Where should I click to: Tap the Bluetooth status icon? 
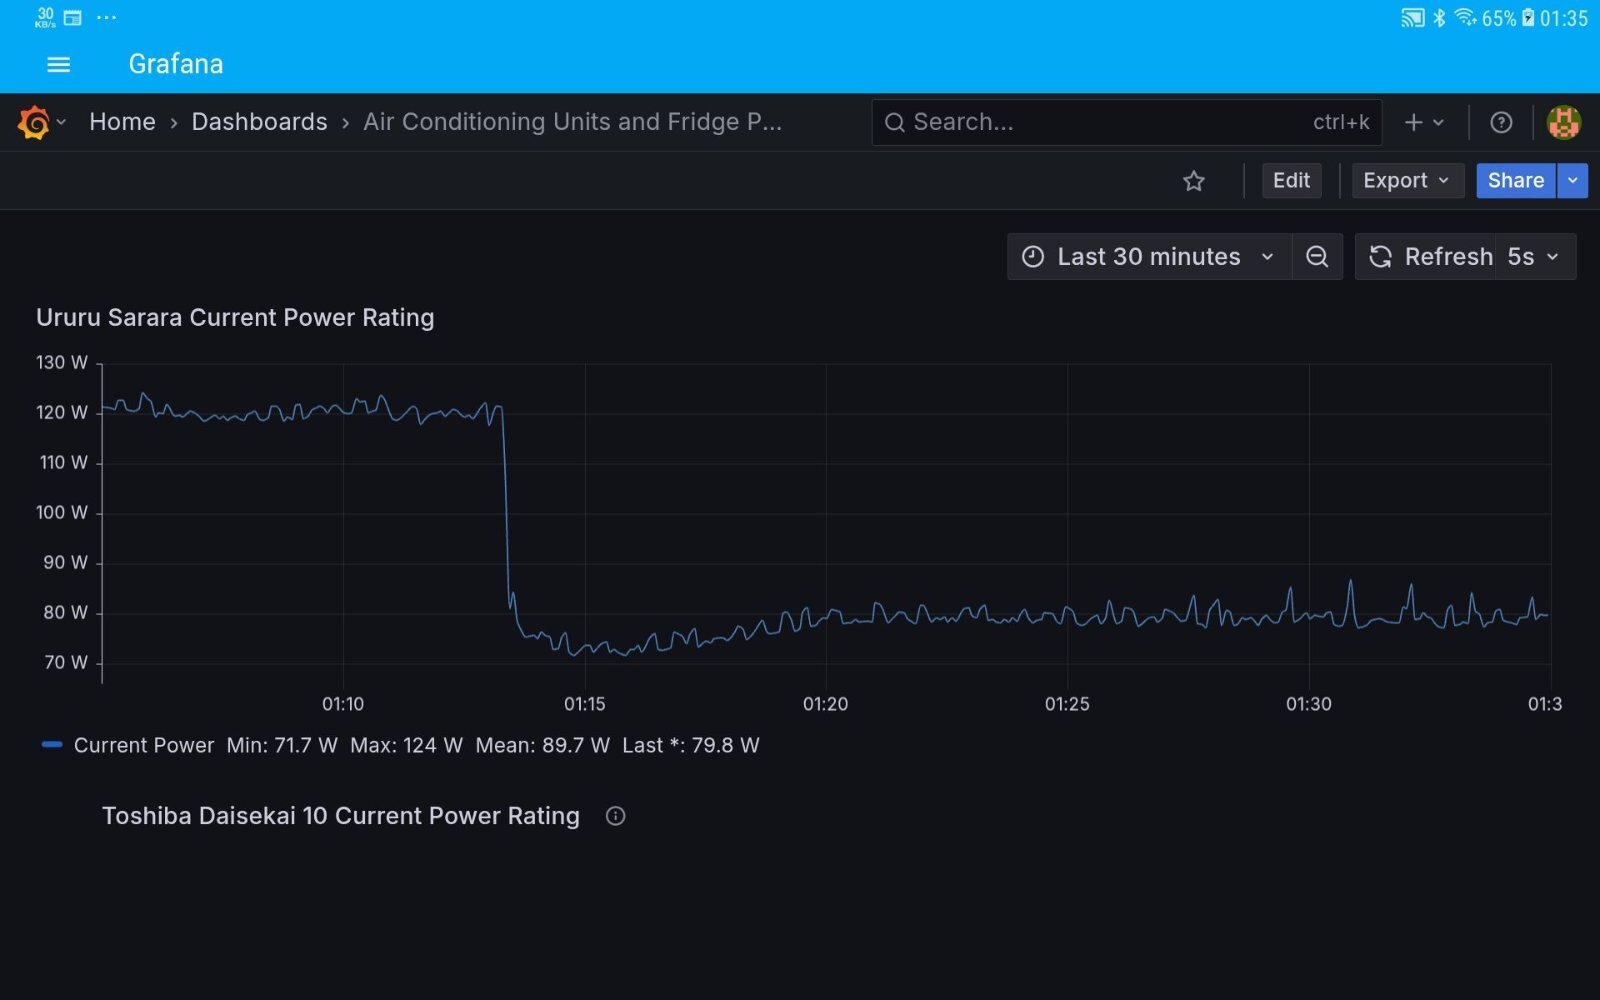click(x=1439, y=18)
